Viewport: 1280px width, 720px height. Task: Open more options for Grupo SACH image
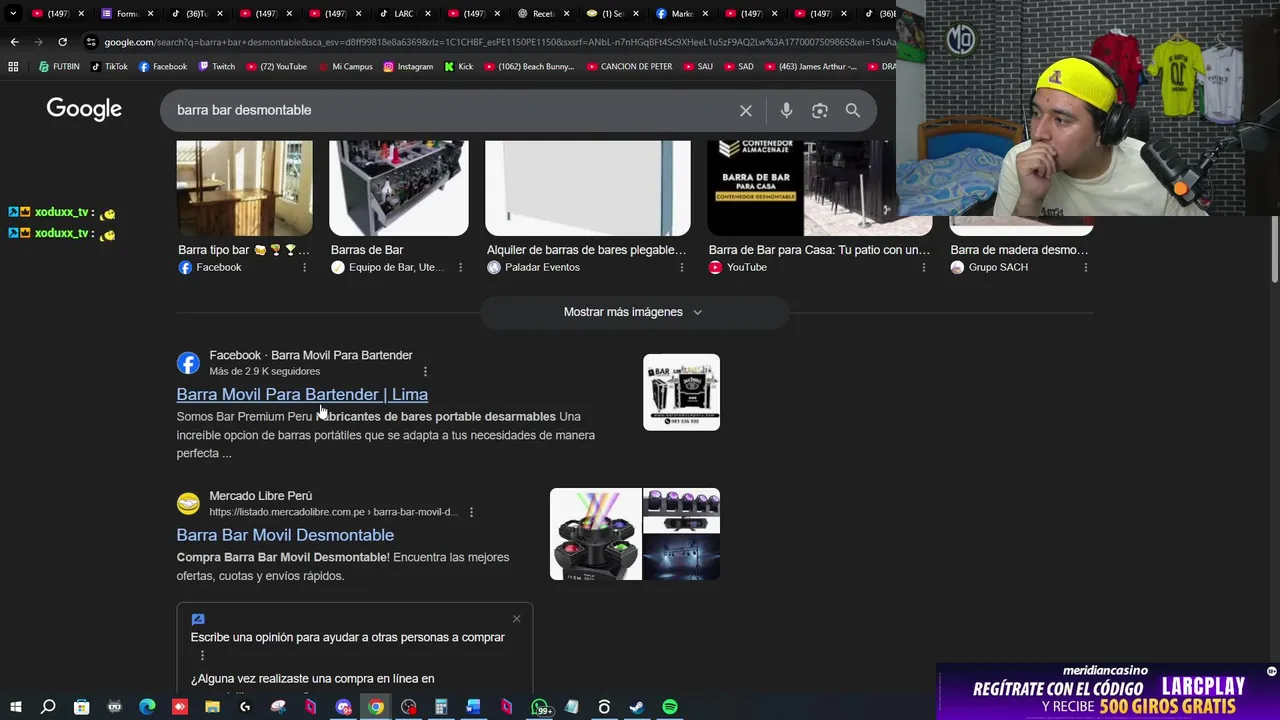tap(1085, 267)
